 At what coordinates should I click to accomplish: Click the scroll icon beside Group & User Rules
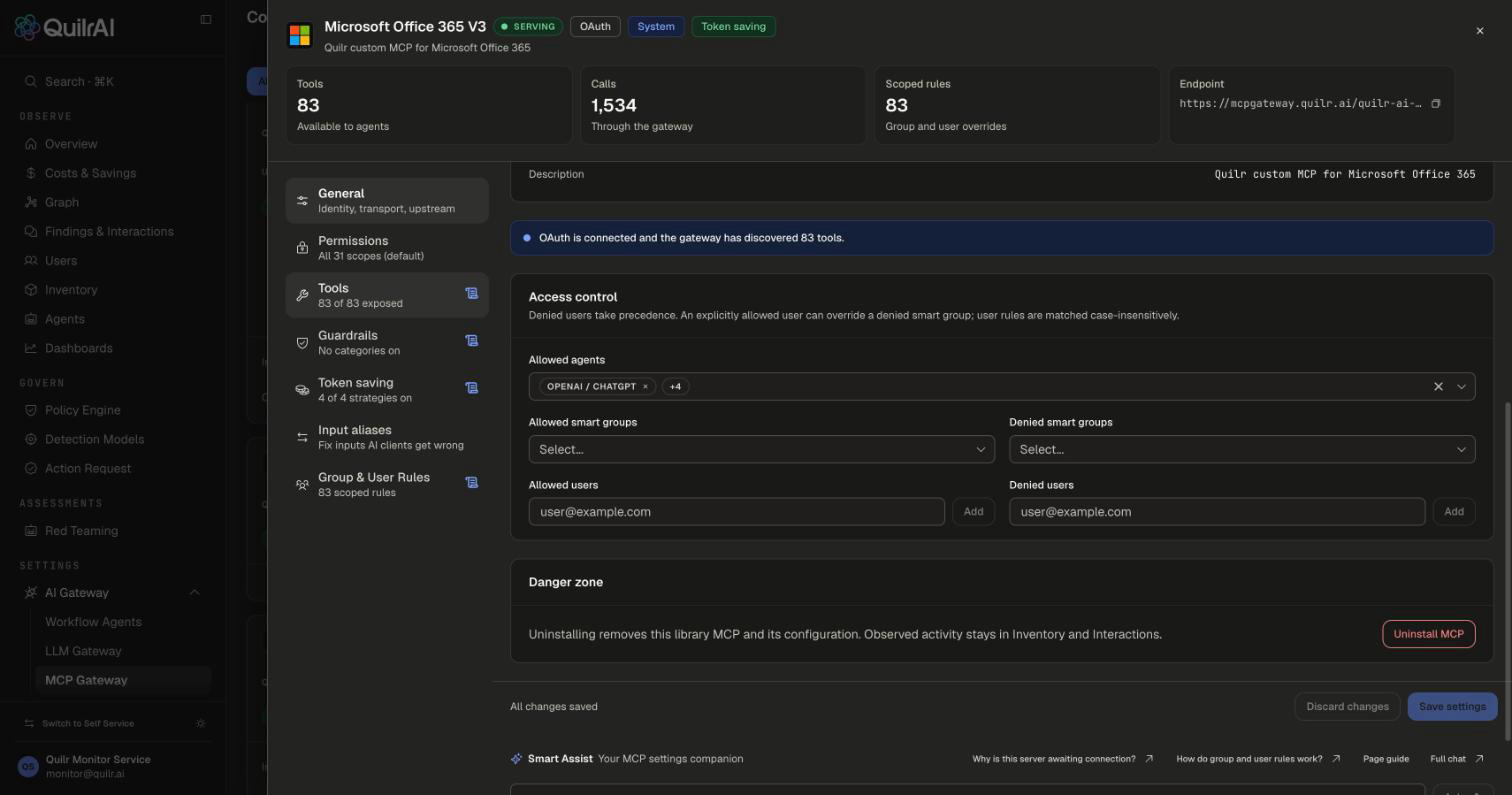pyautogui.click(x=471, y=483)
